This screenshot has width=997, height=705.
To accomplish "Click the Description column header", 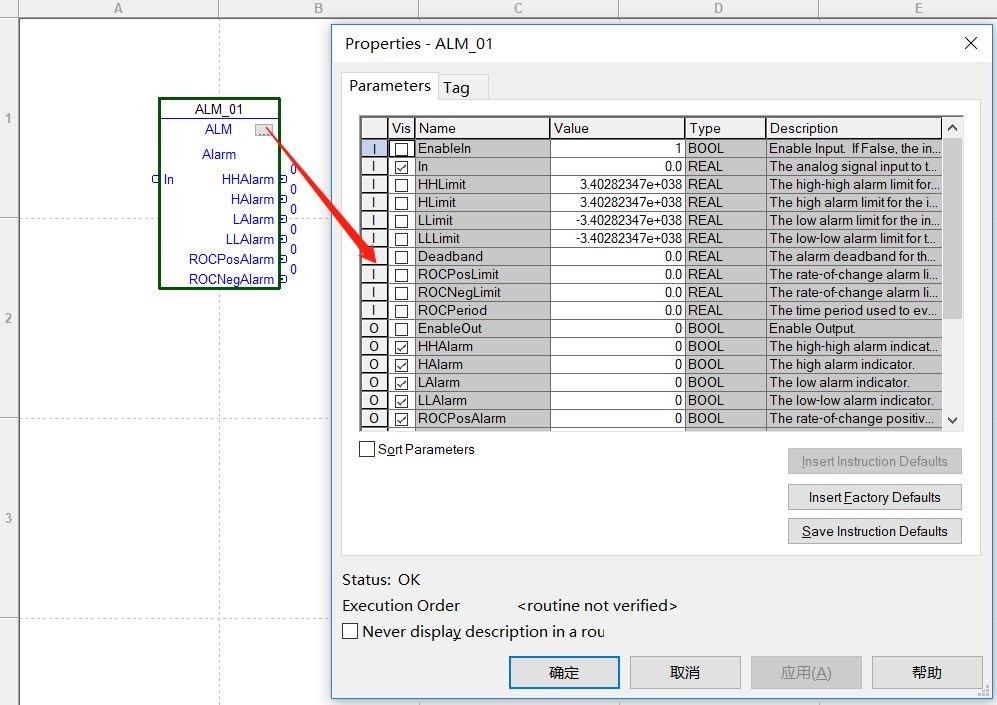I will click(854, 128).
